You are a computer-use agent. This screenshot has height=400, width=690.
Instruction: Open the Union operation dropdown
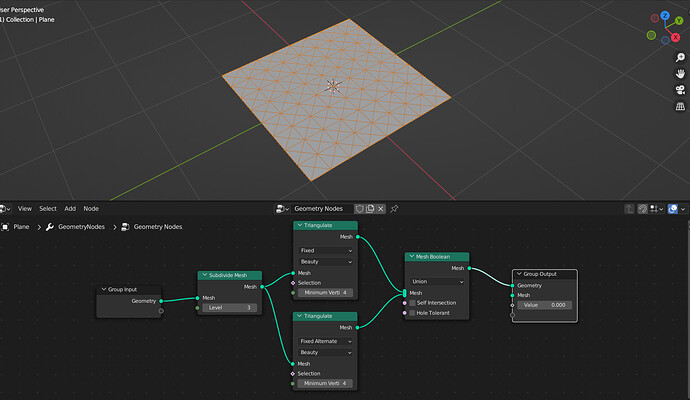(x=437, y=281)
